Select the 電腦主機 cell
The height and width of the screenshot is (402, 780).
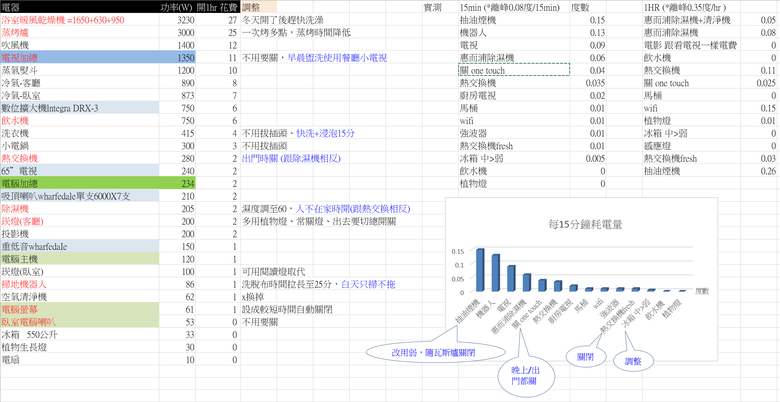click(80, 259)
